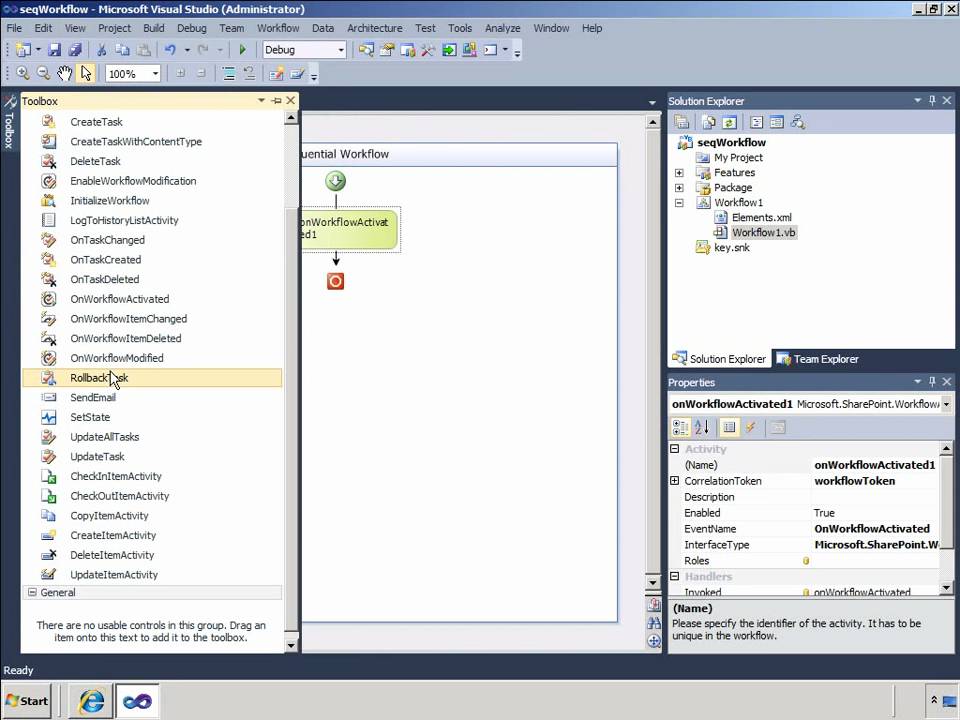Select the pointer arrow tool
The image size is (960, 720).
[85, 73]
